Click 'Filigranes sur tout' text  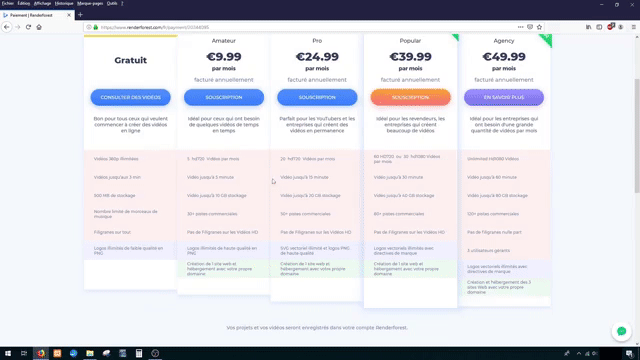(x=112, y=232)
